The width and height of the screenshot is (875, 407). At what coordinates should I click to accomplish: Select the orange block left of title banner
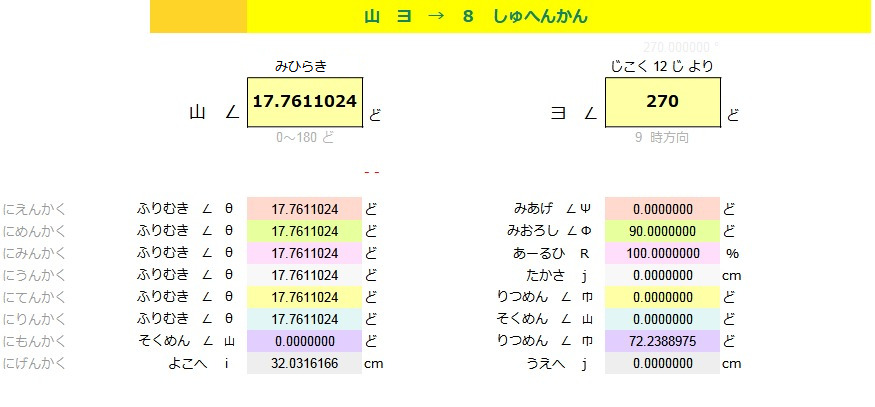coord(198,17)
